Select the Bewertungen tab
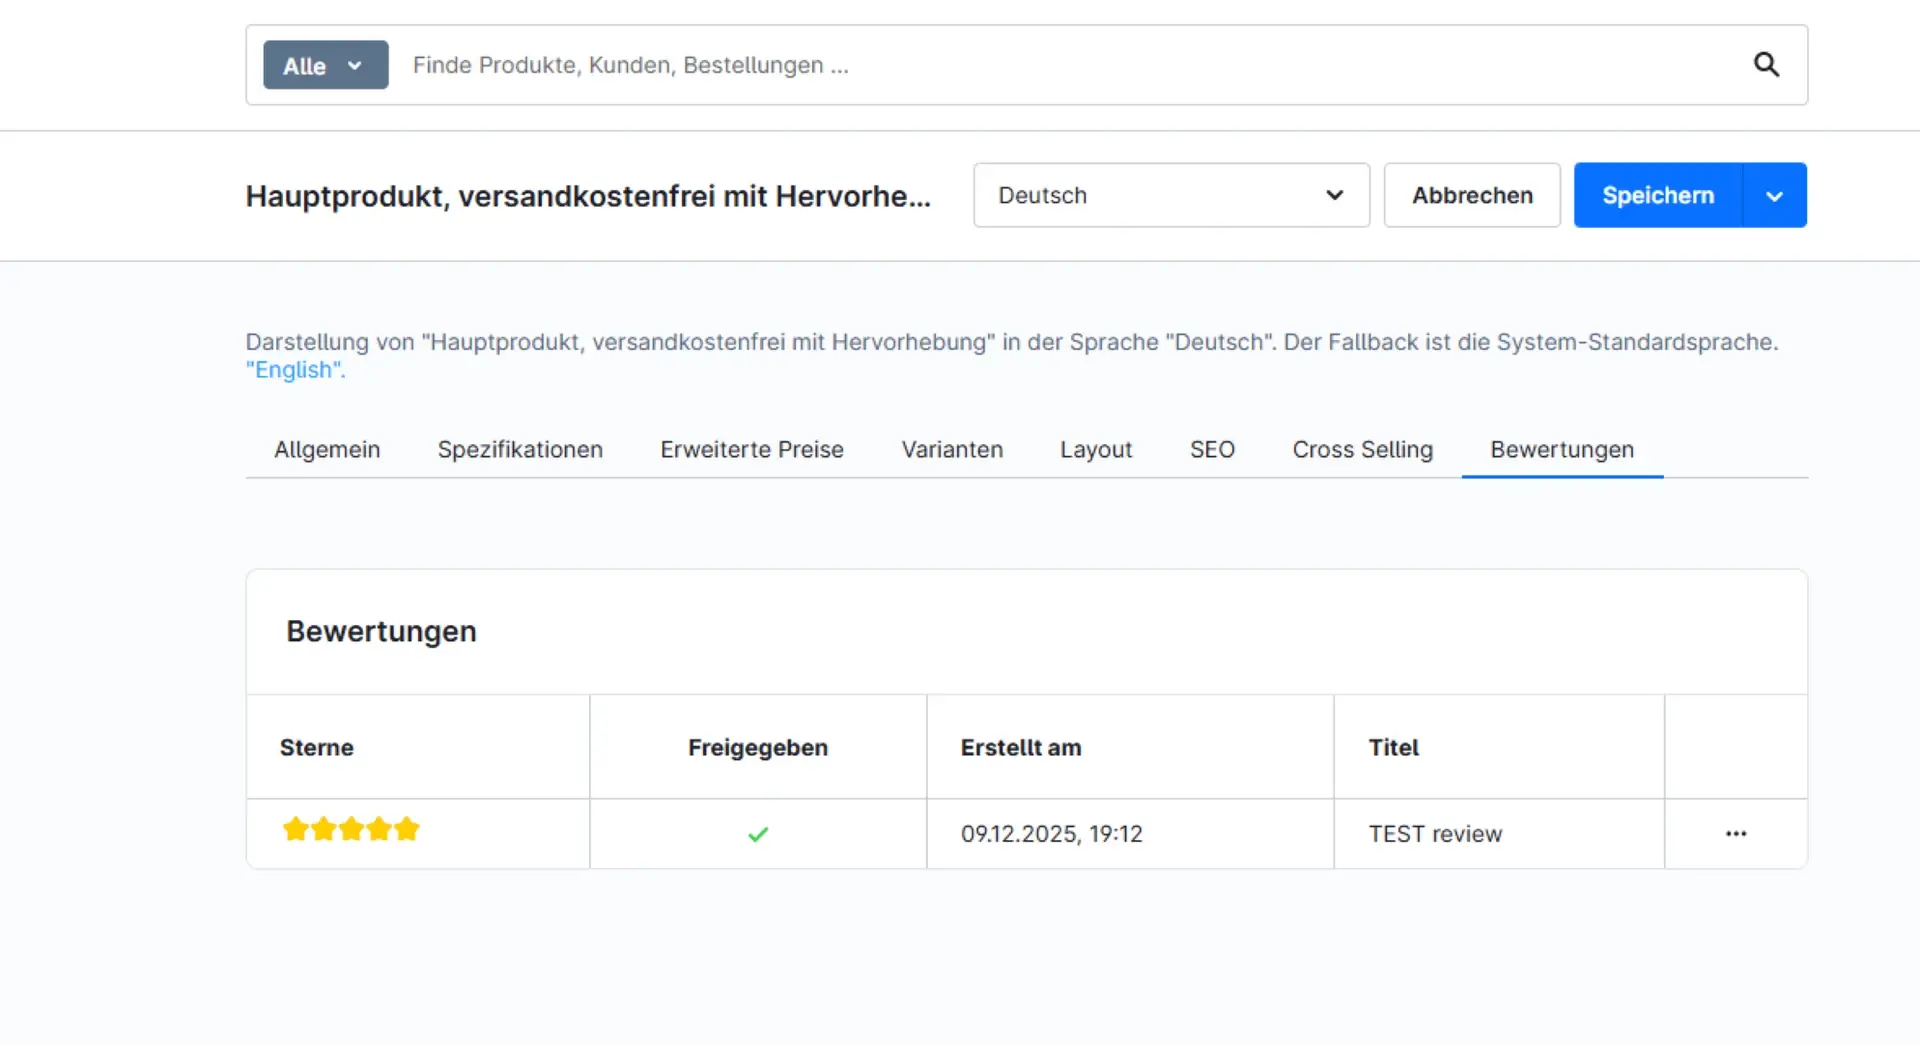This screenshot has height=1046, width=1920. coord(1562,449)
